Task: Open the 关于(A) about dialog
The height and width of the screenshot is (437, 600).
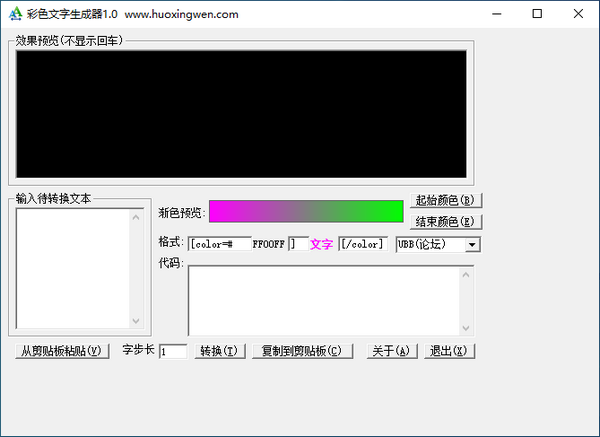Action: (391, 351)
